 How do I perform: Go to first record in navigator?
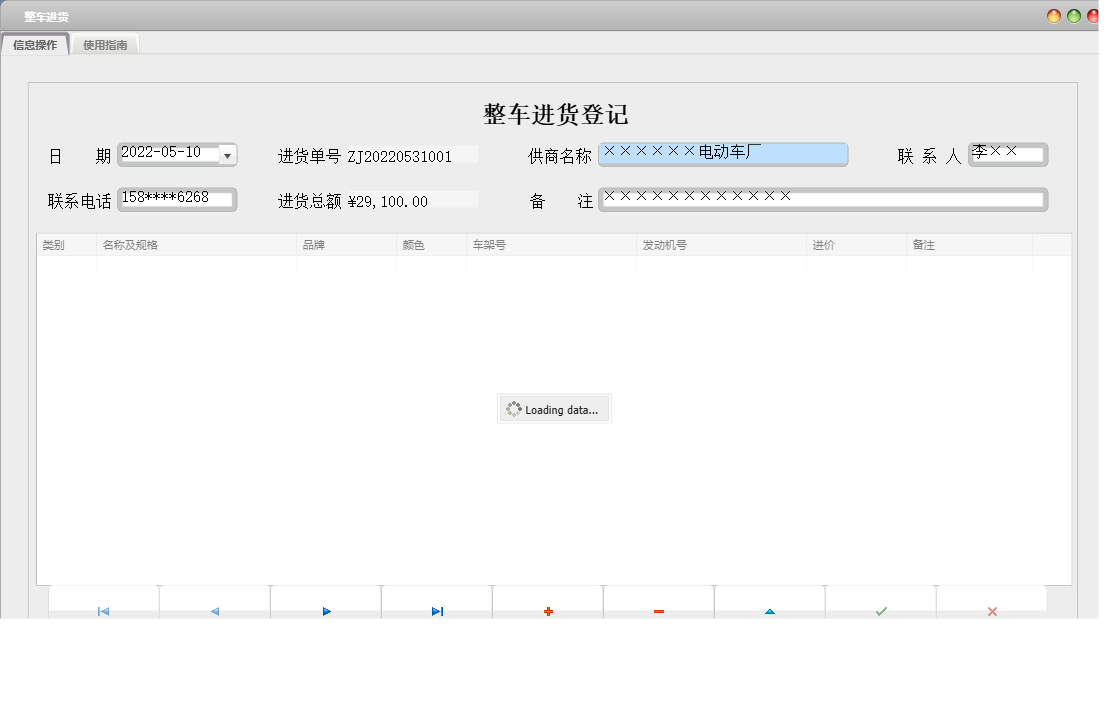[103, 611]
